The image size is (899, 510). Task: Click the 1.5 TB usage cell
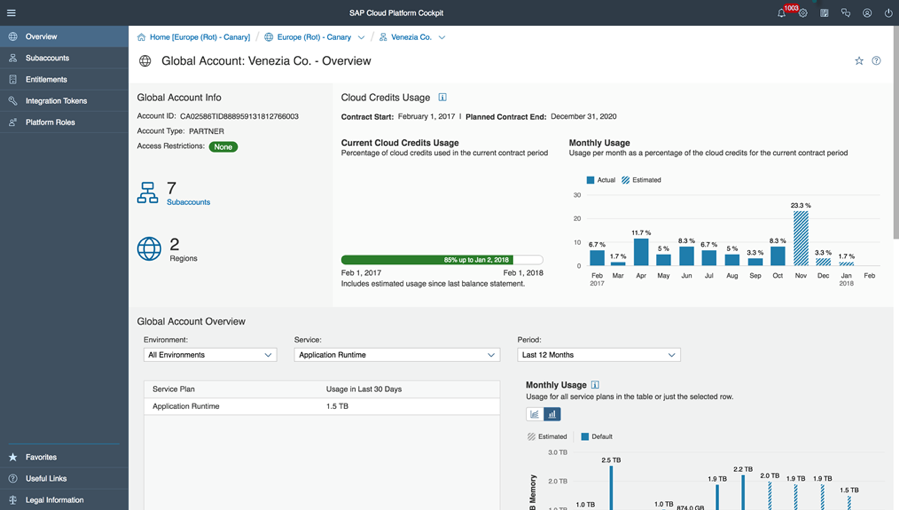pyautogui.click(x=337, y=406)
